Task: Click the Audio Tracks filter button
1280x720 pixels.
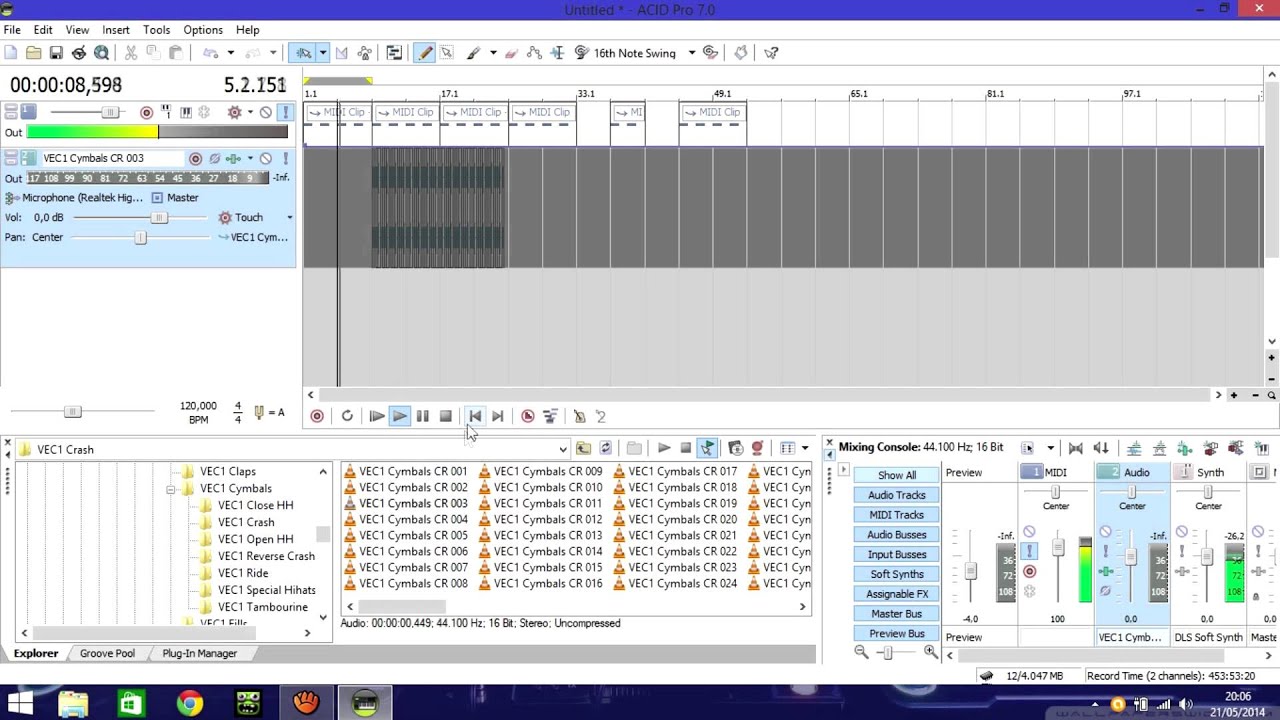Action: pos(897,495)
